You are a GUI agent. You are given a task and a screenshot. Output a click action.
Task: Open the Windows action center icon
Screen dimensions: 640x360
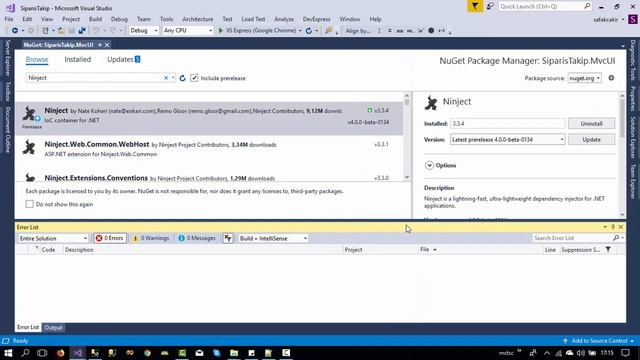(x=626, y=353)
